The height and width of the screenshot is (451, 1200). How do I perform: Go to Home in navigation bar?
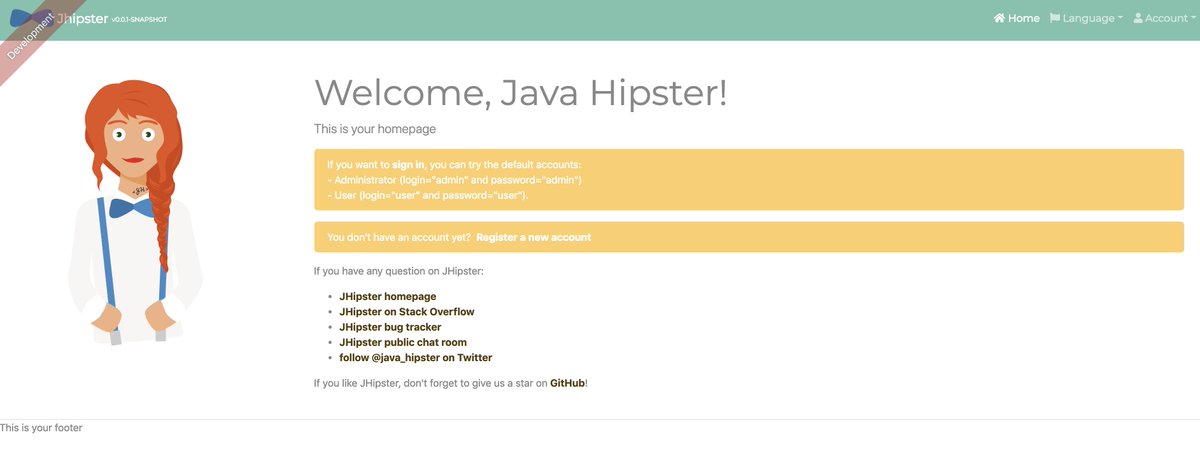point(1016,18)
